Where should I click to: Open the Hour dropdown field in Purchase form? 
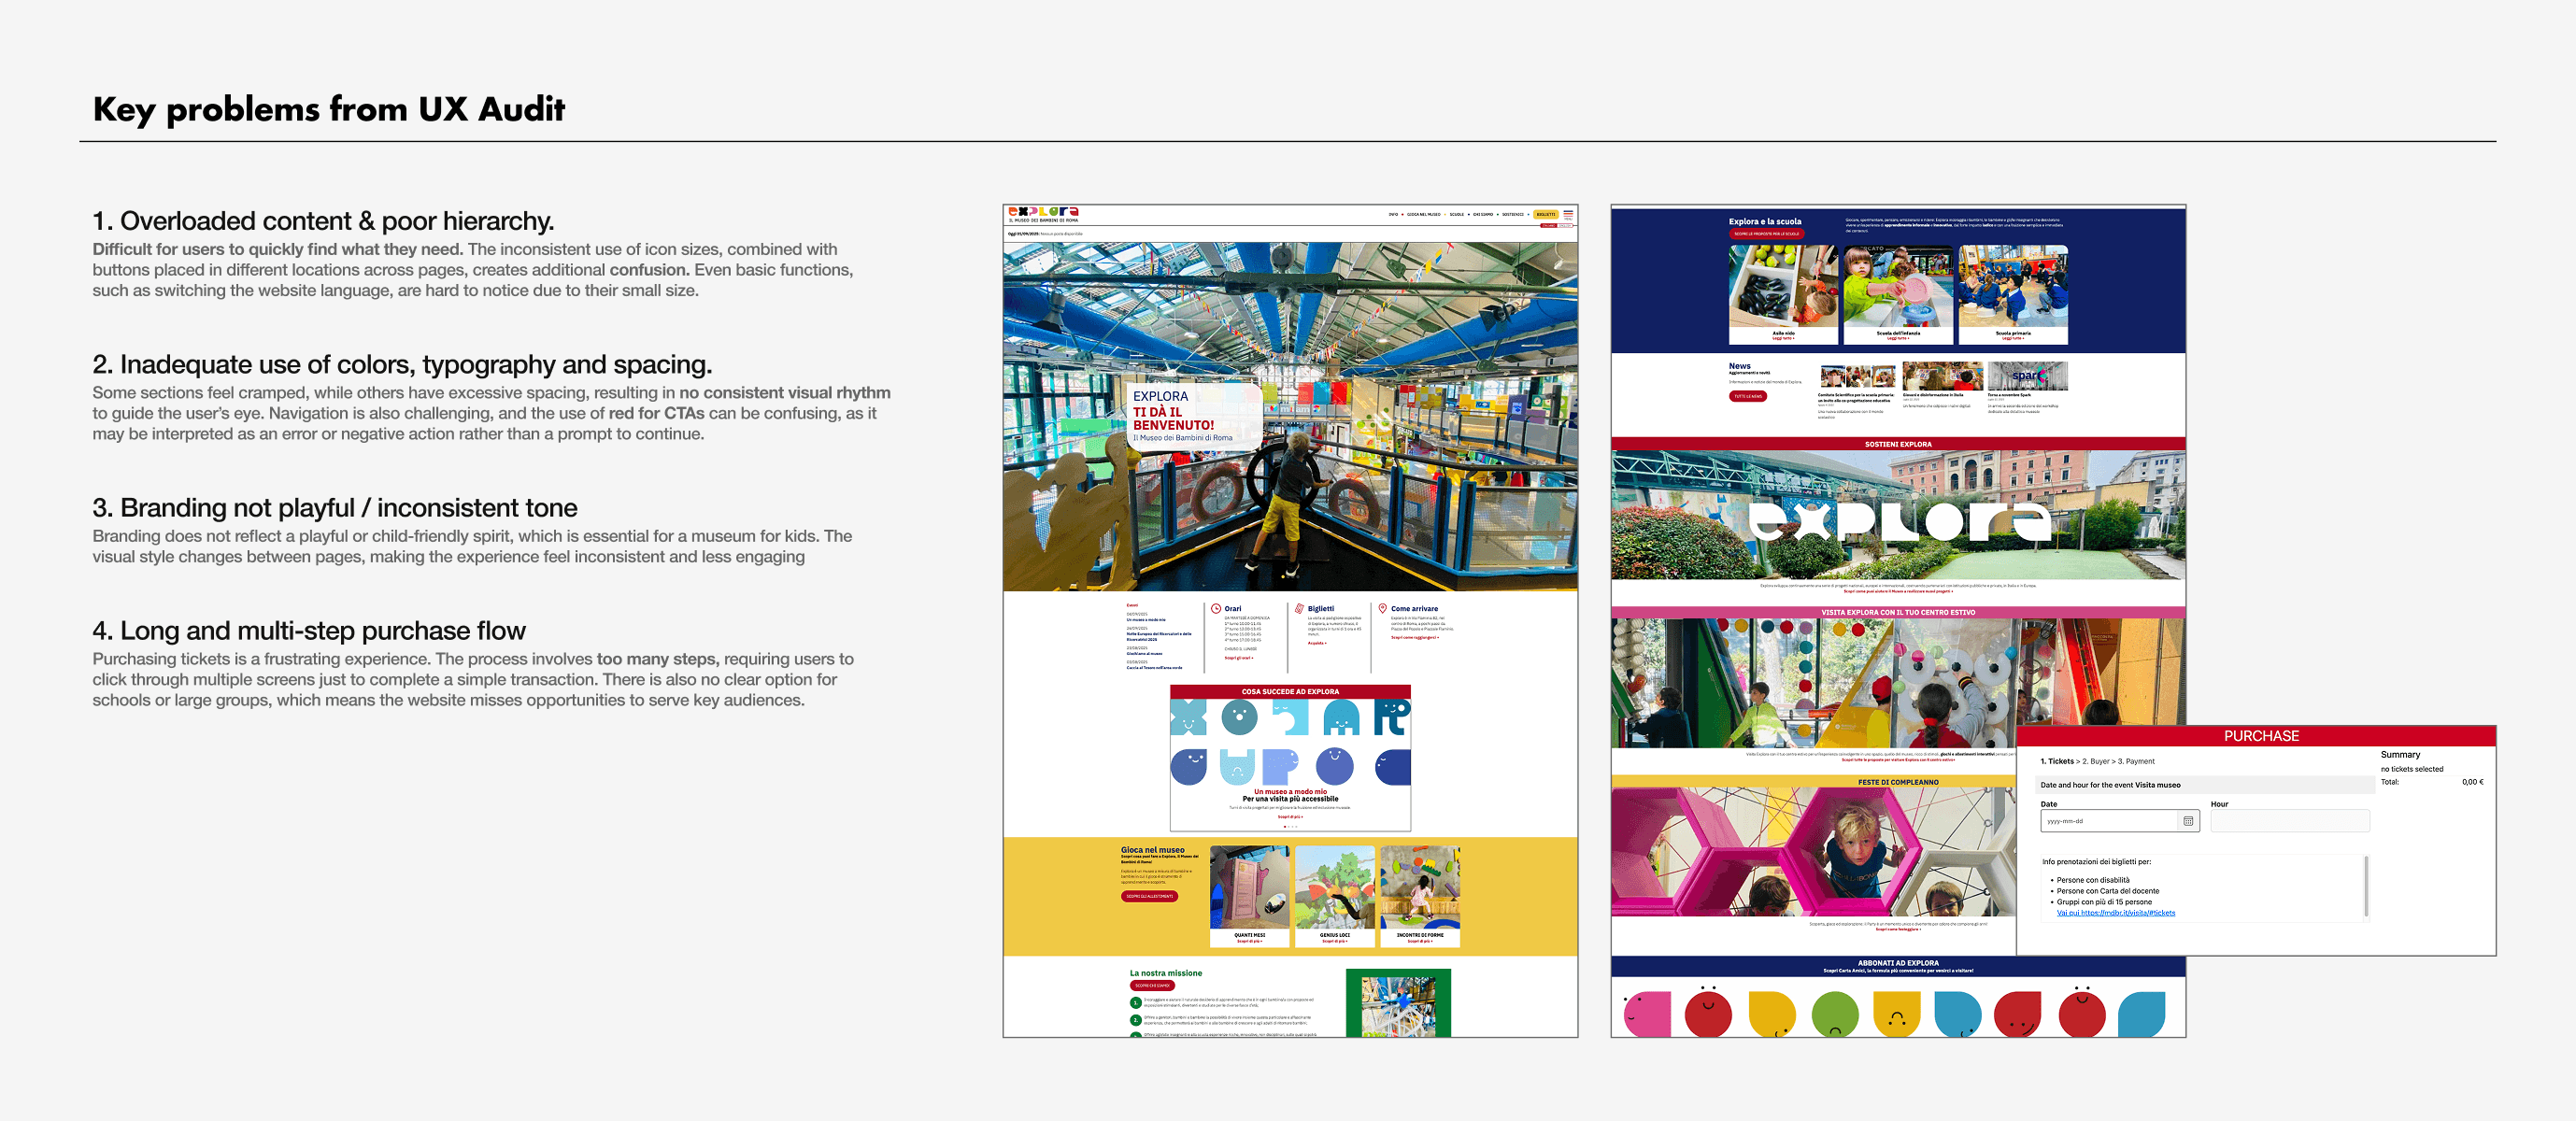pyautogui.click(x=2289, y=821)
